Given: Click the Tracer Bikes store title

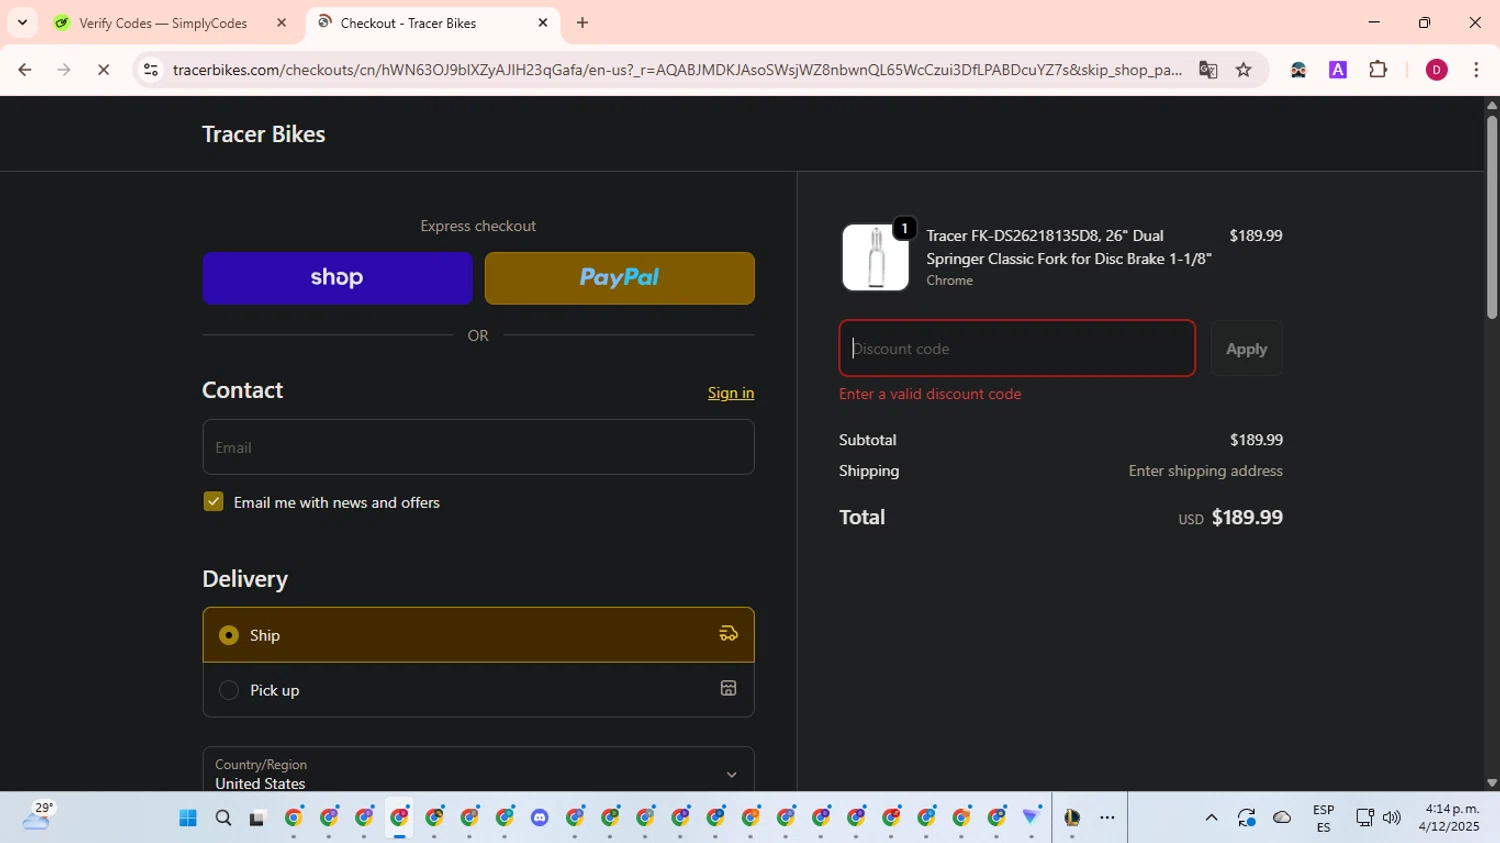Looking at the screenshot, I should (264, 134).
